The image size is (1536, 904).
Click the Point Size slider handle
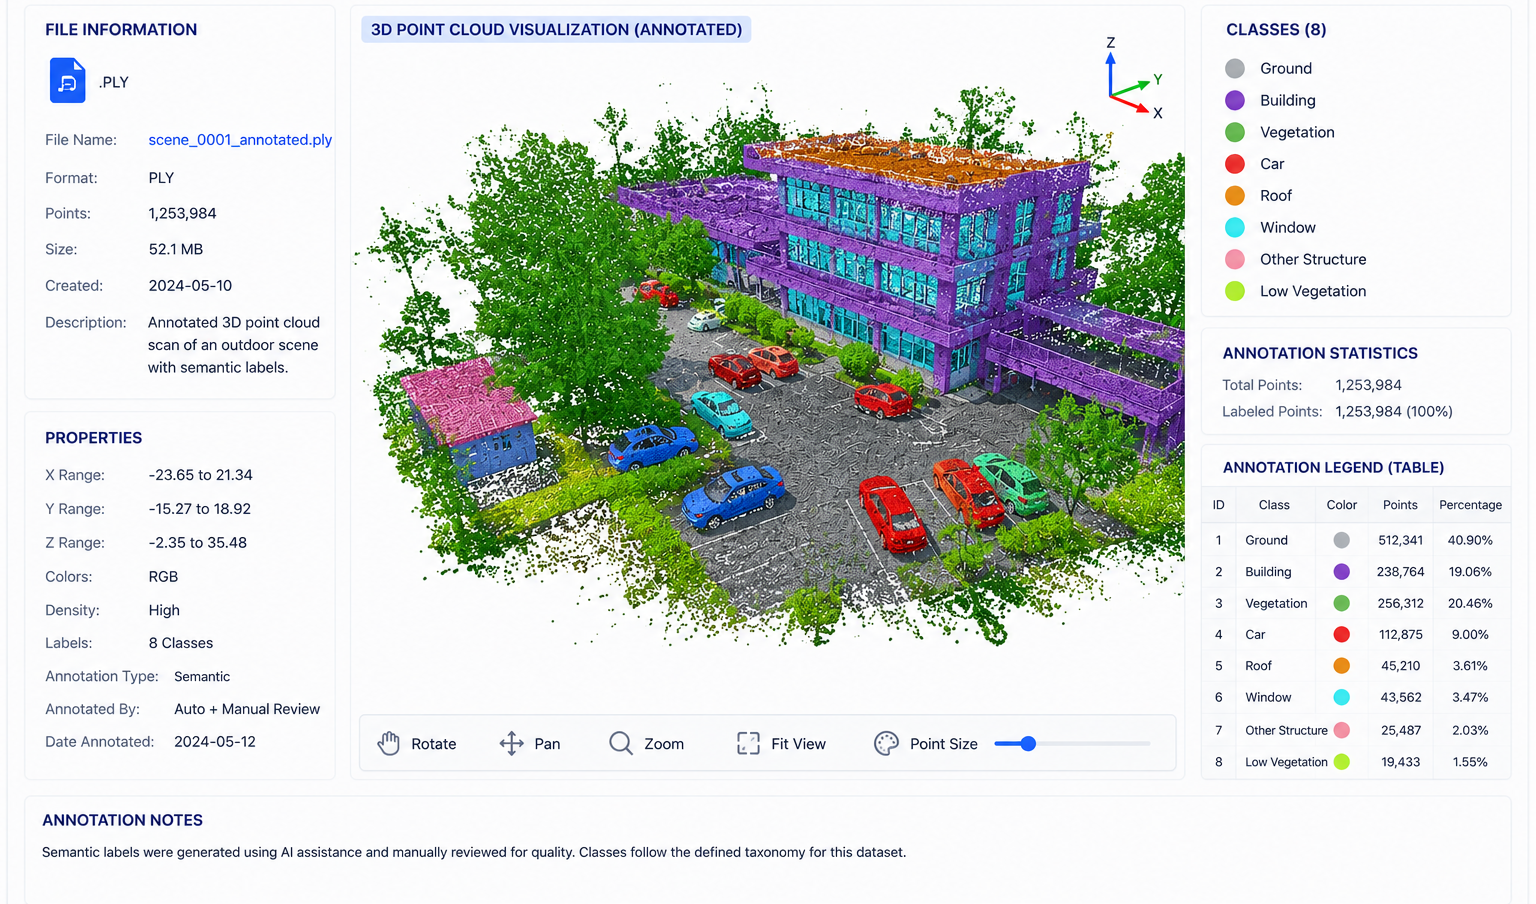coord(1028,743)
